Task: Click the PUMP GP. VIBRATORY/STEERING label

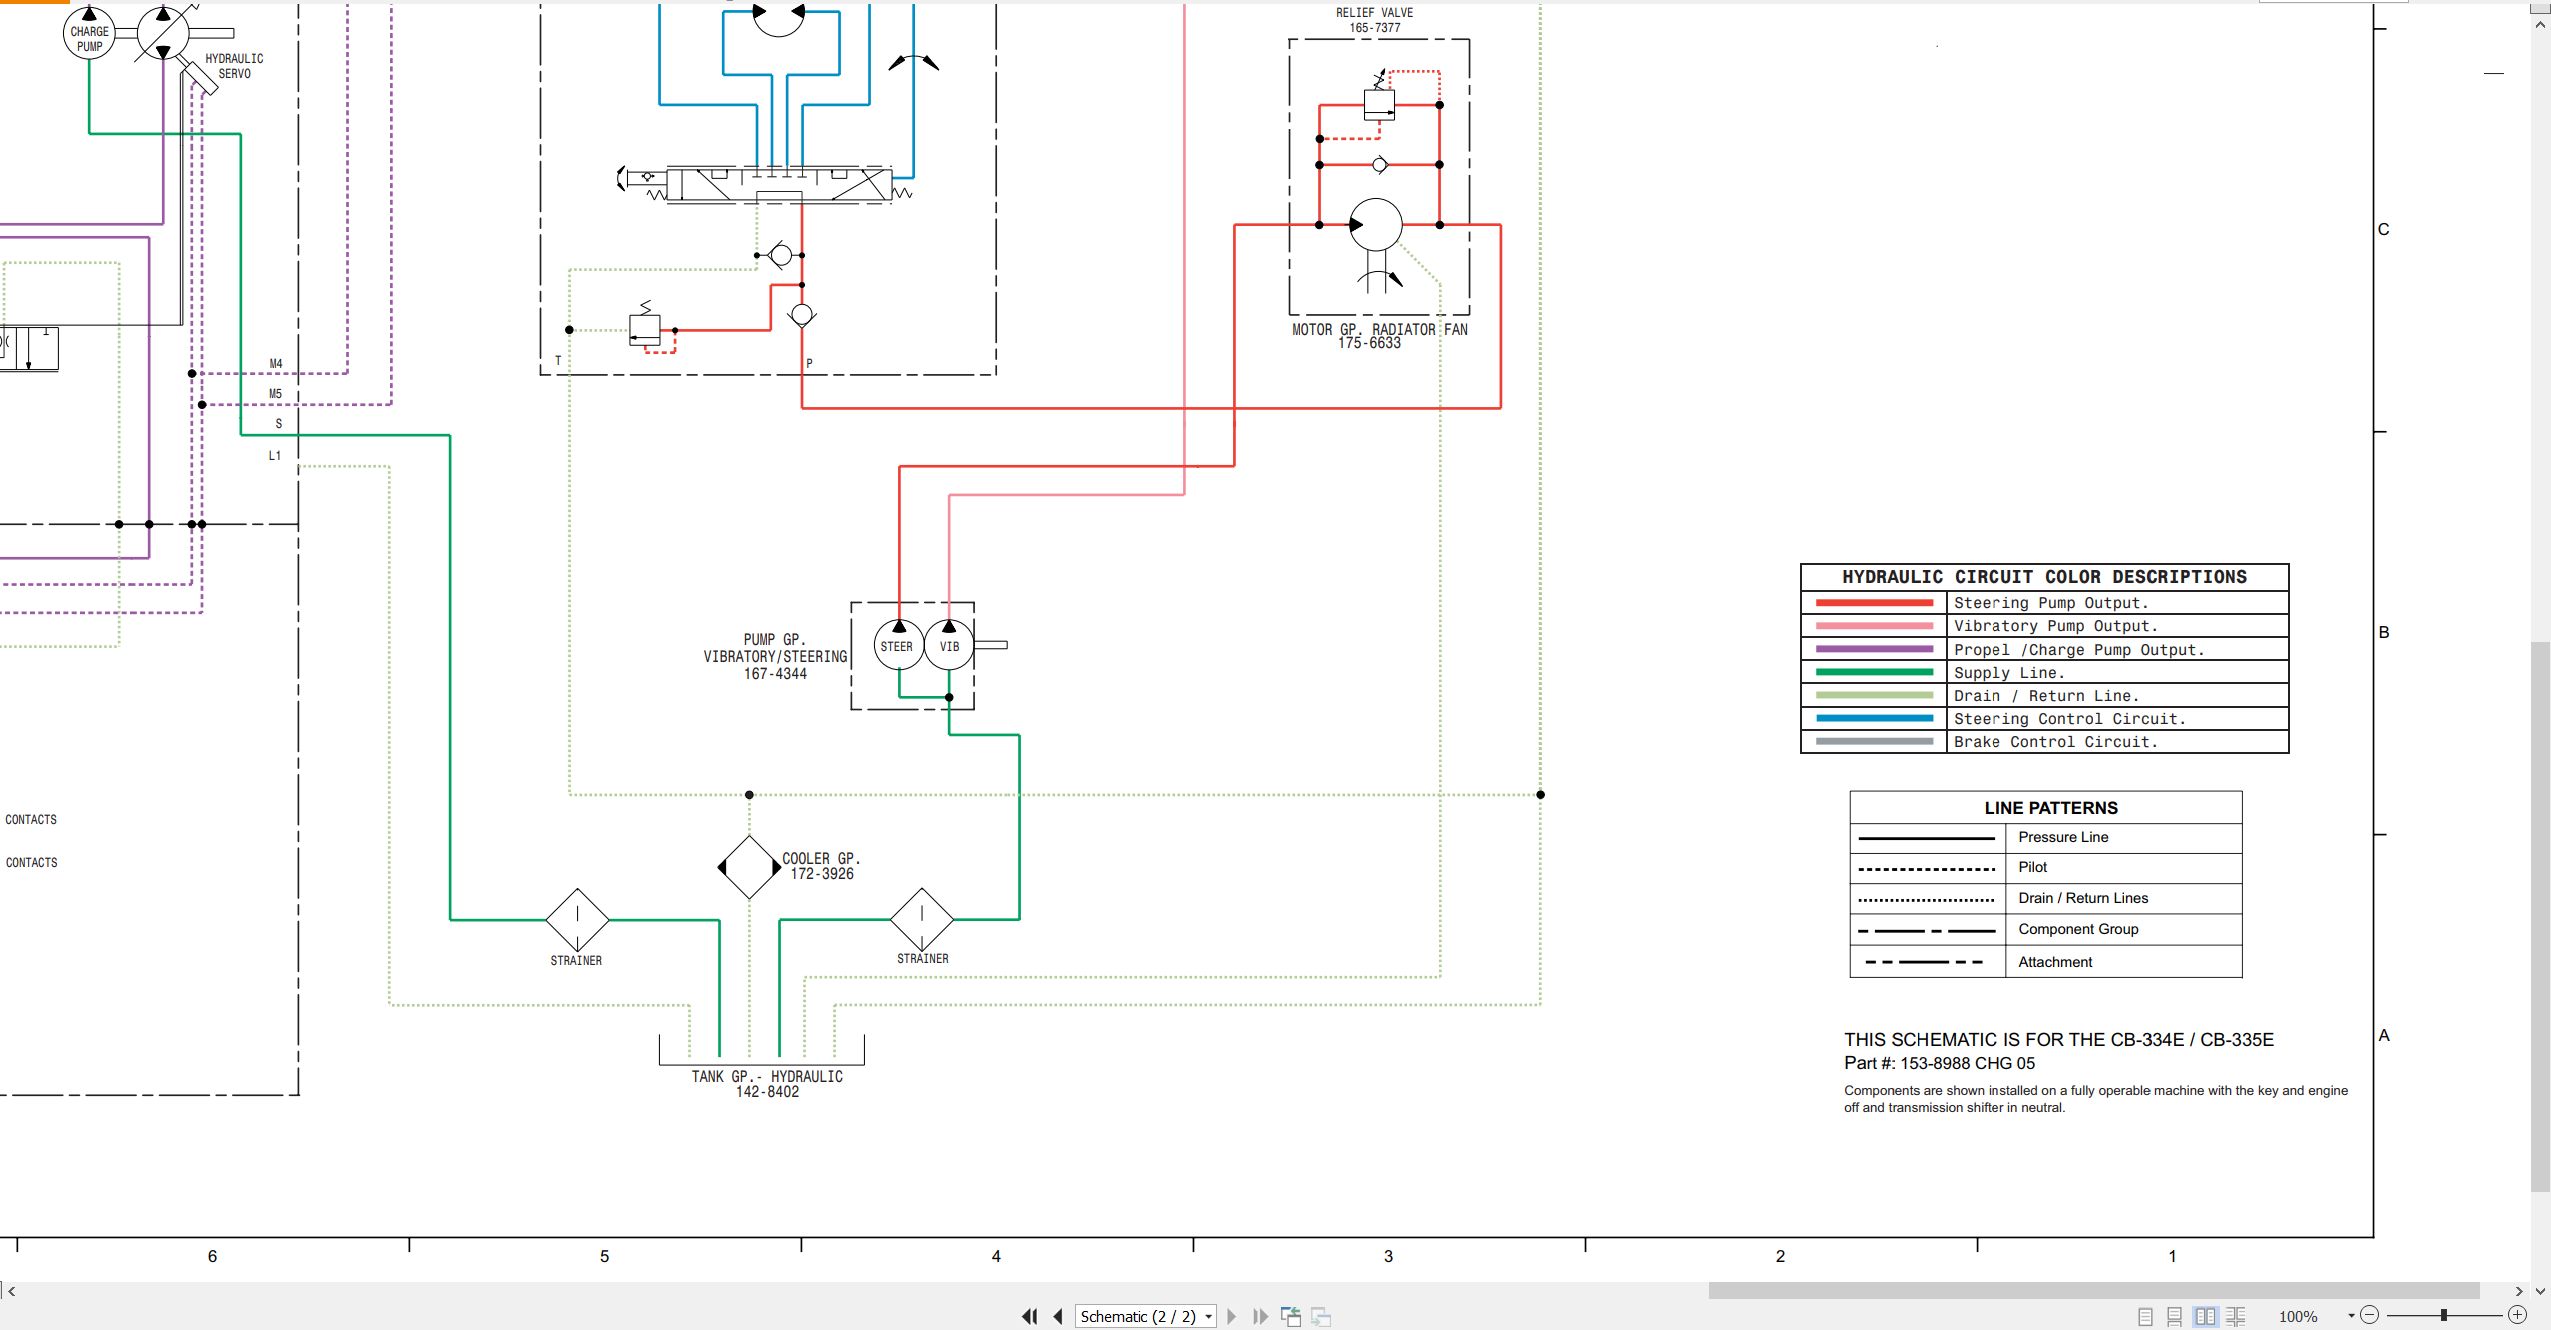Action: (x=775, y=656)
